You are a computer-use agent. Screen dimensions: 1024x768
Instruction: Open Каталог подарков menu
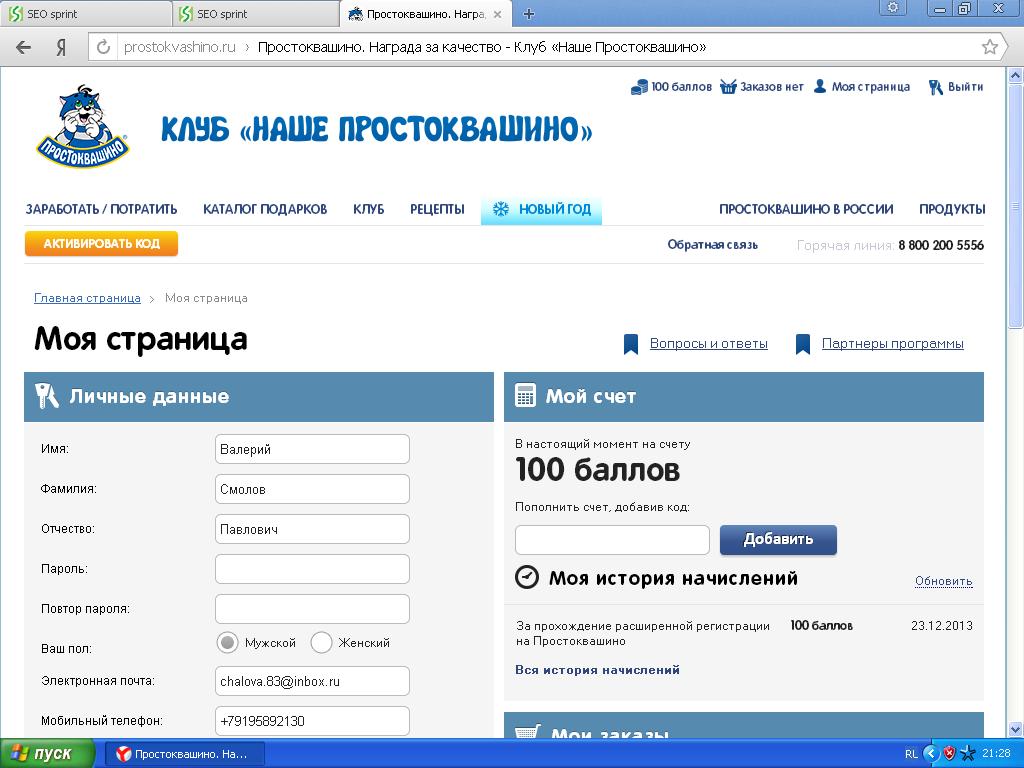[265, 209]
